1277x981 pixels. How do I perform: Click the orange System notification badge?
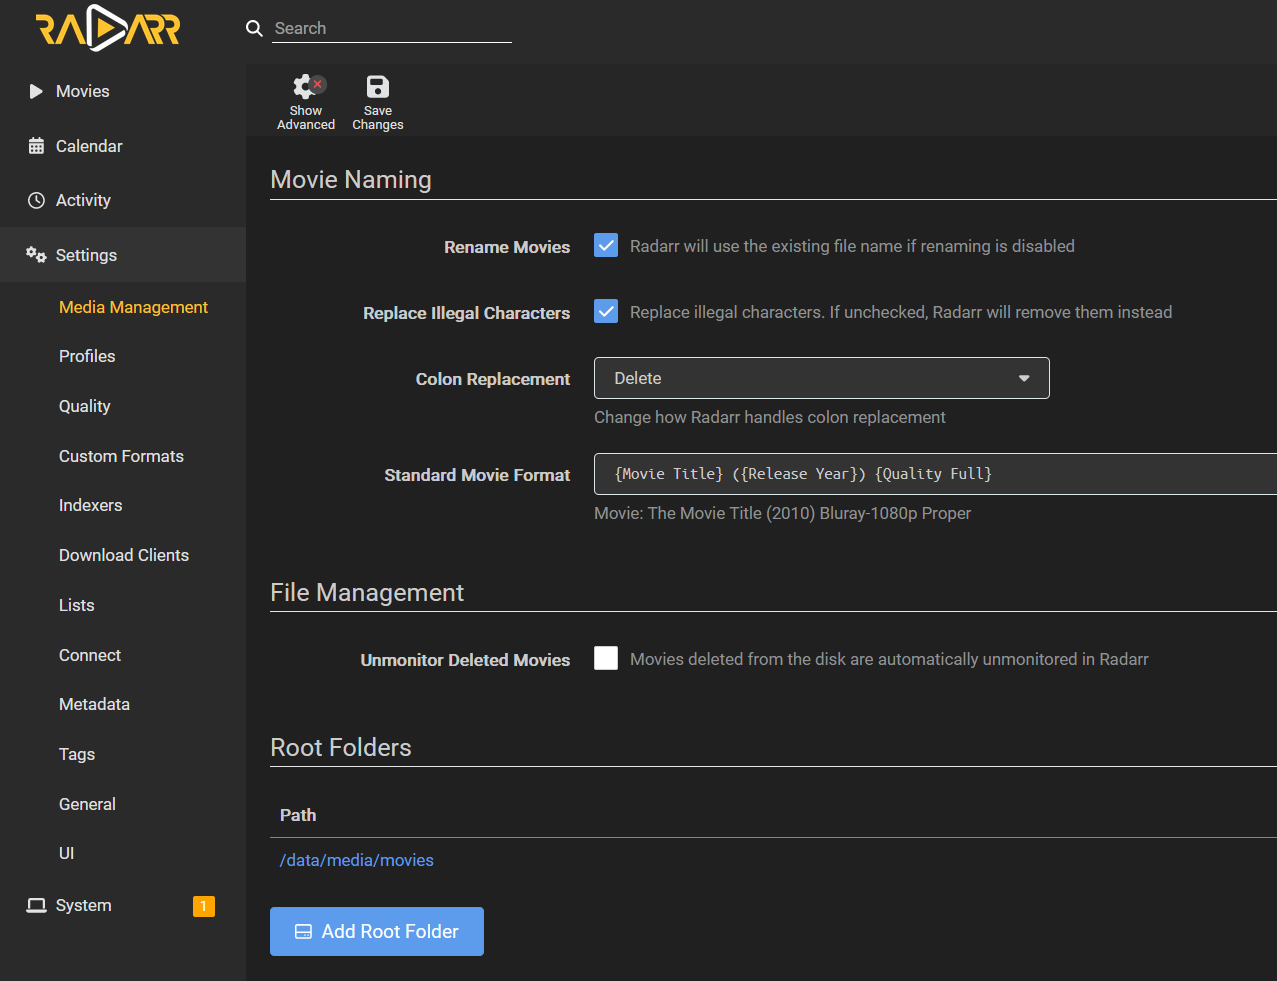point(203,906)
